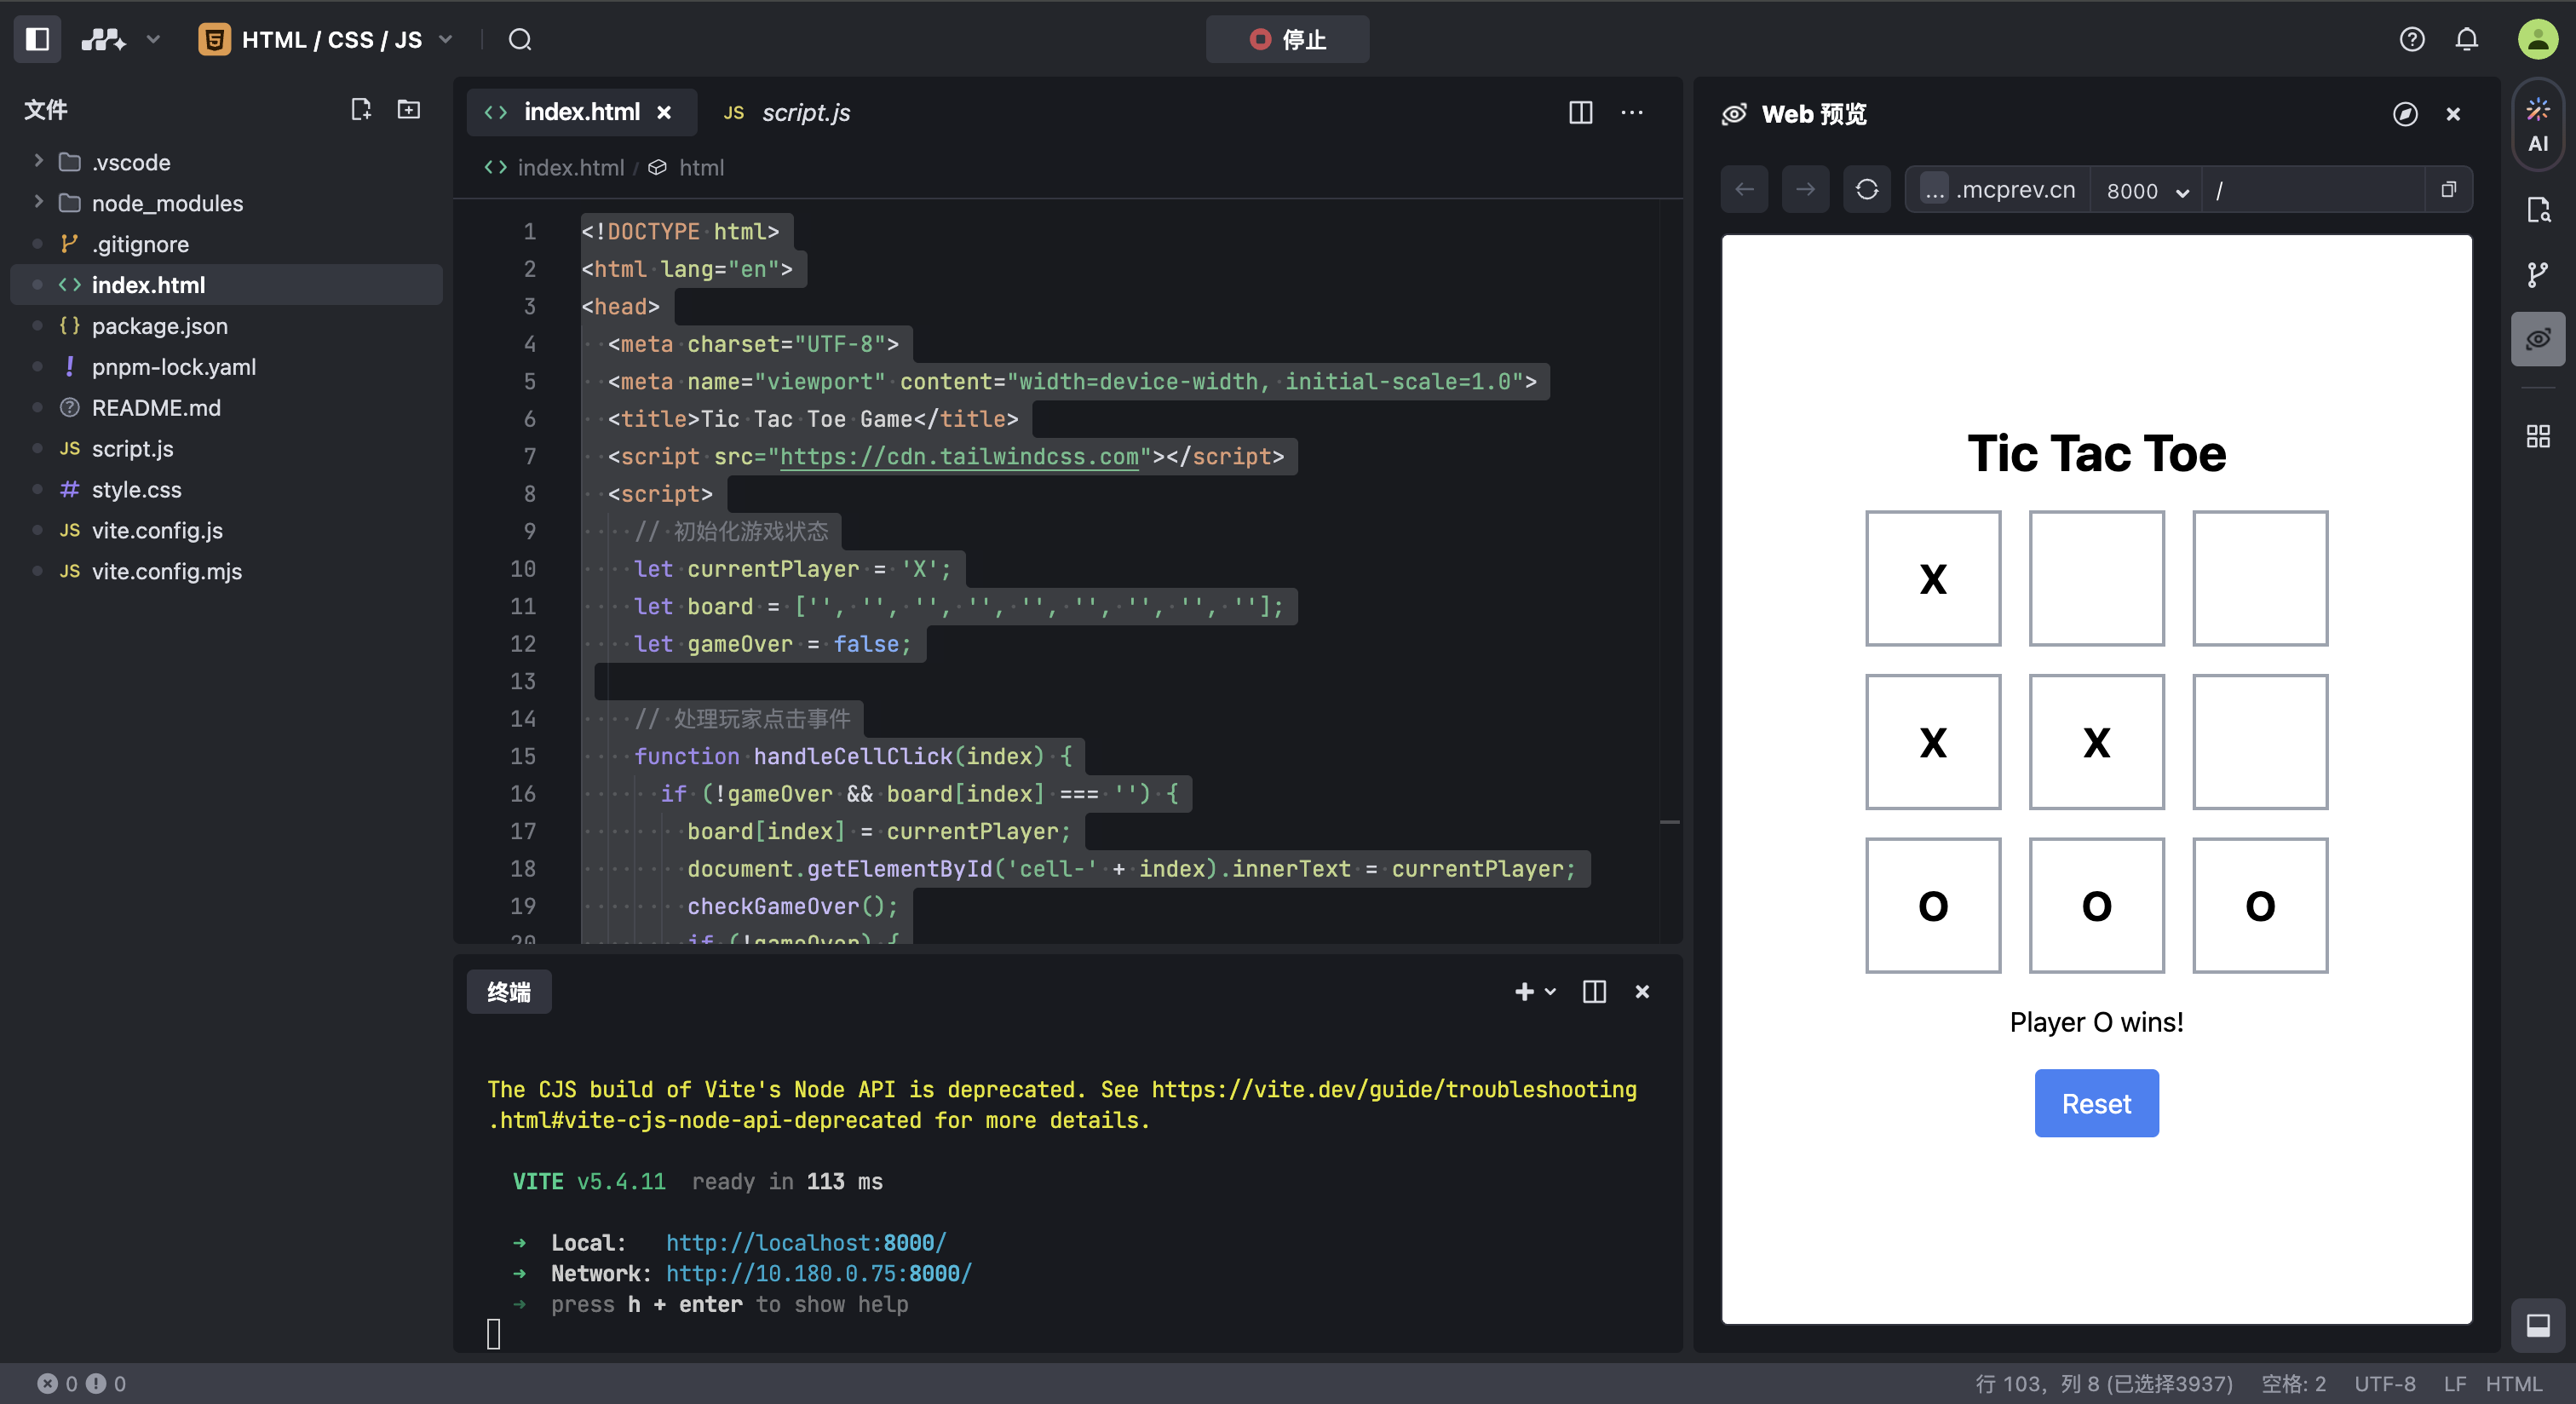Split the editor view
2576x1404 pixels.
(1580, 112)
